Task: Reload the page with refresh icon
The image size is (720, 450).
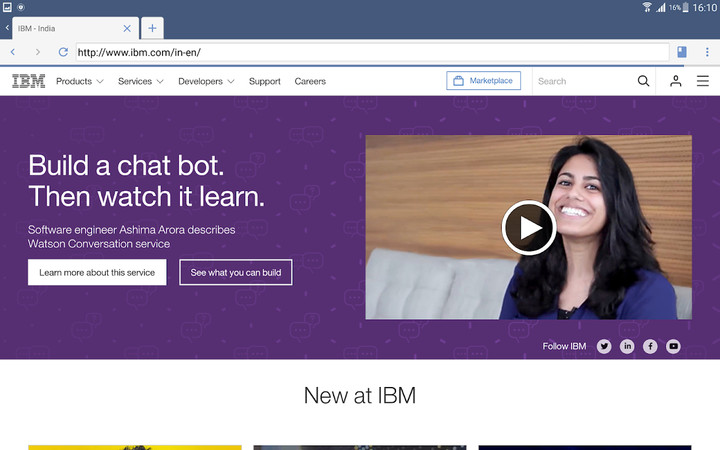Action: tap(63, 52)
